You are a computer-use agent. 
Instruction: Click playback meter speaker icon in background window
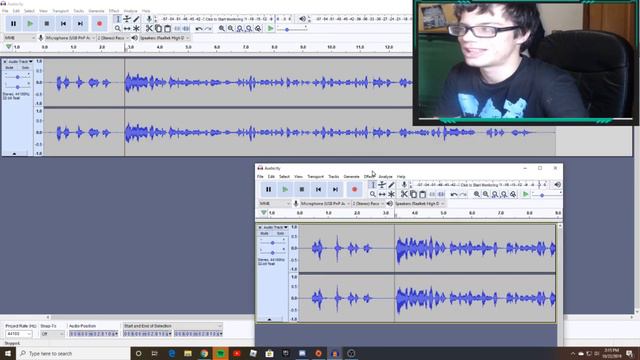302,19
